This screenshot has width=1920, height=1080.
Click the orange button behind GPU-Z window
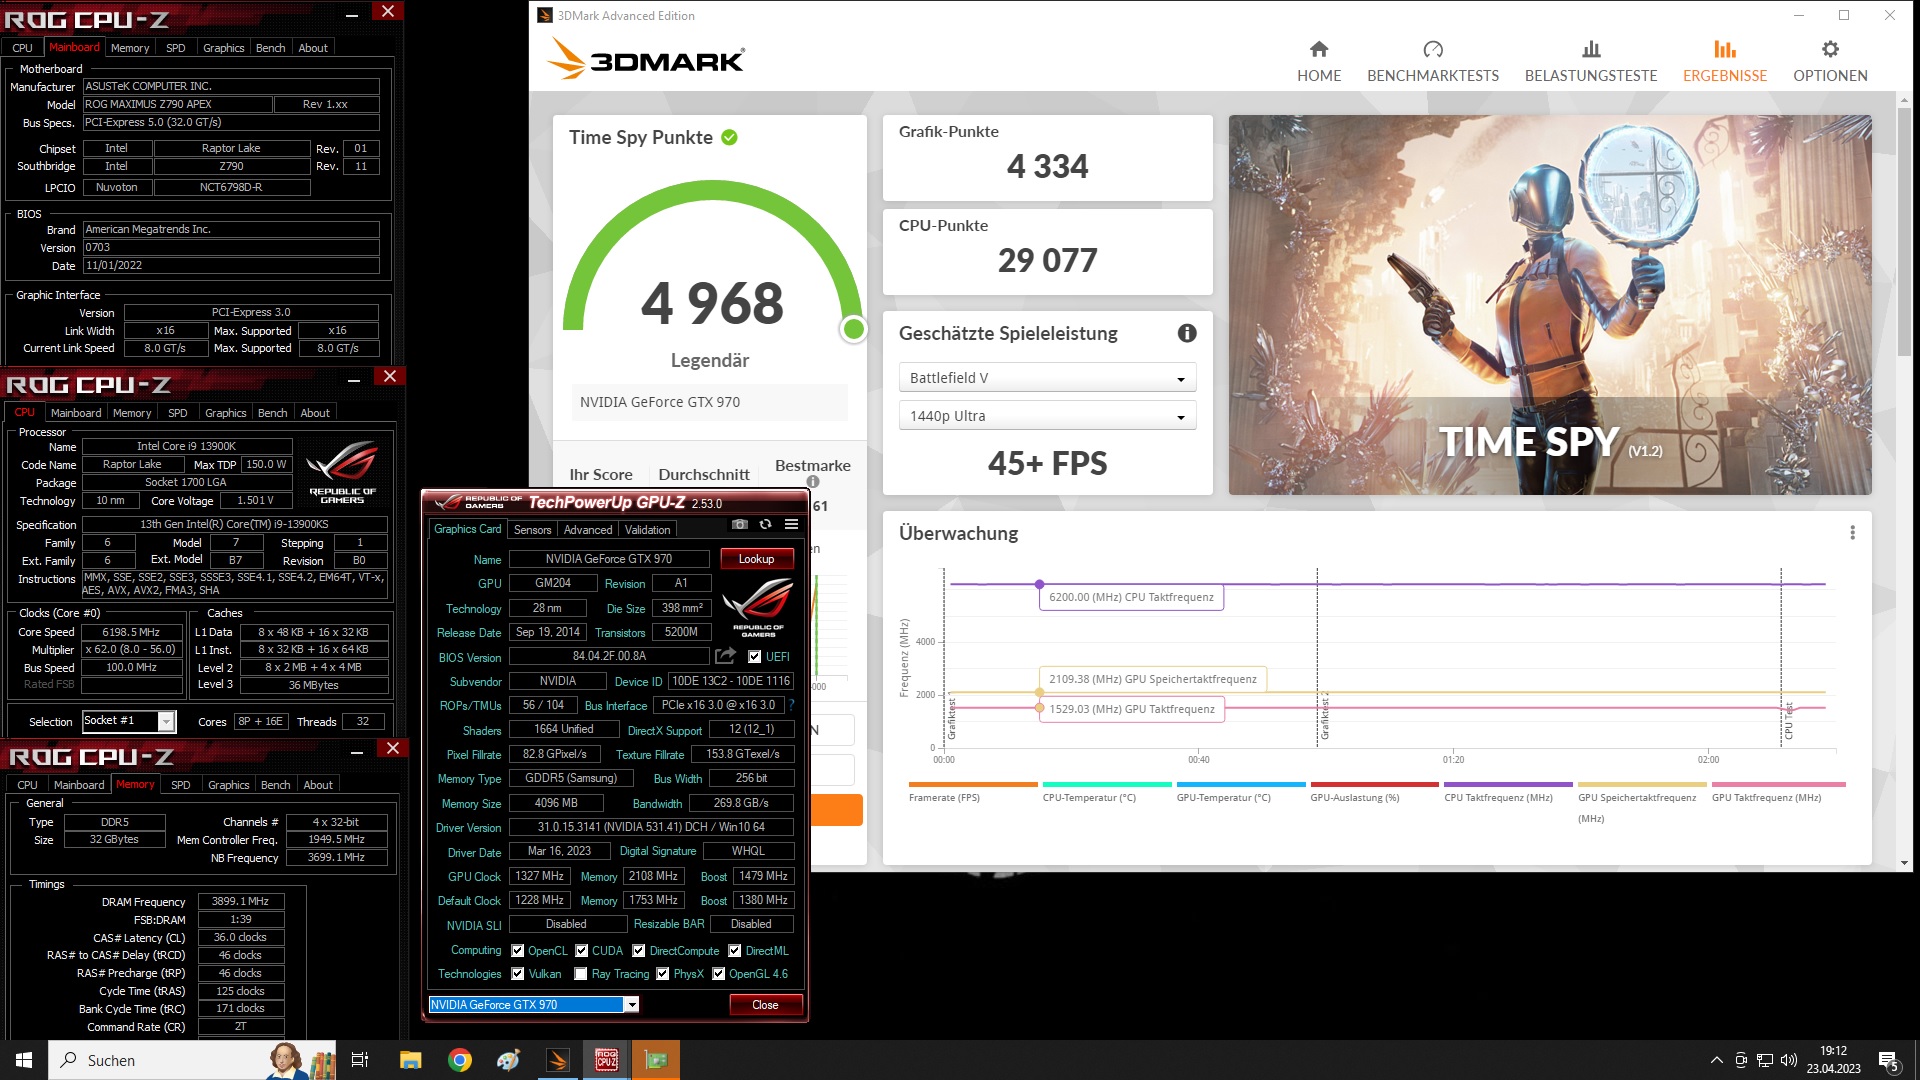click(837, 810)
